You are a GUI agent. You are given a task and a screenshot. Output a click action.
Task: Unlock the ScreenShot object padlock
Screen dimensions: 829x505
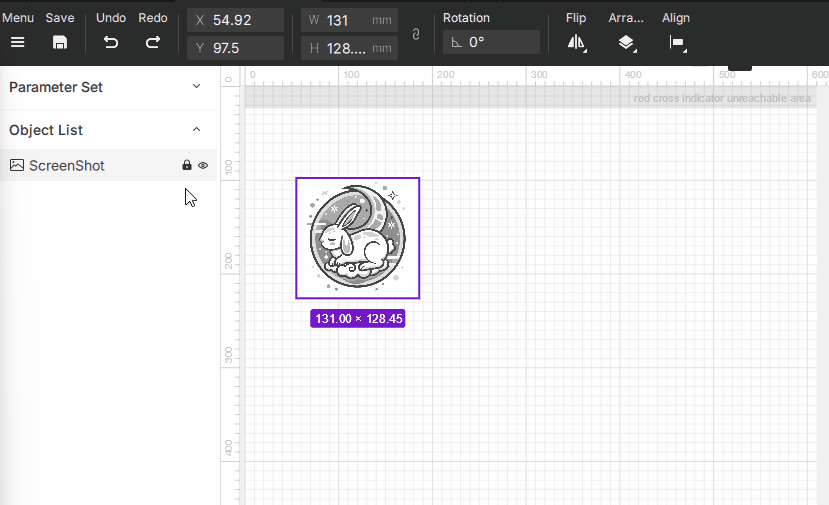[x=186, y=166]
